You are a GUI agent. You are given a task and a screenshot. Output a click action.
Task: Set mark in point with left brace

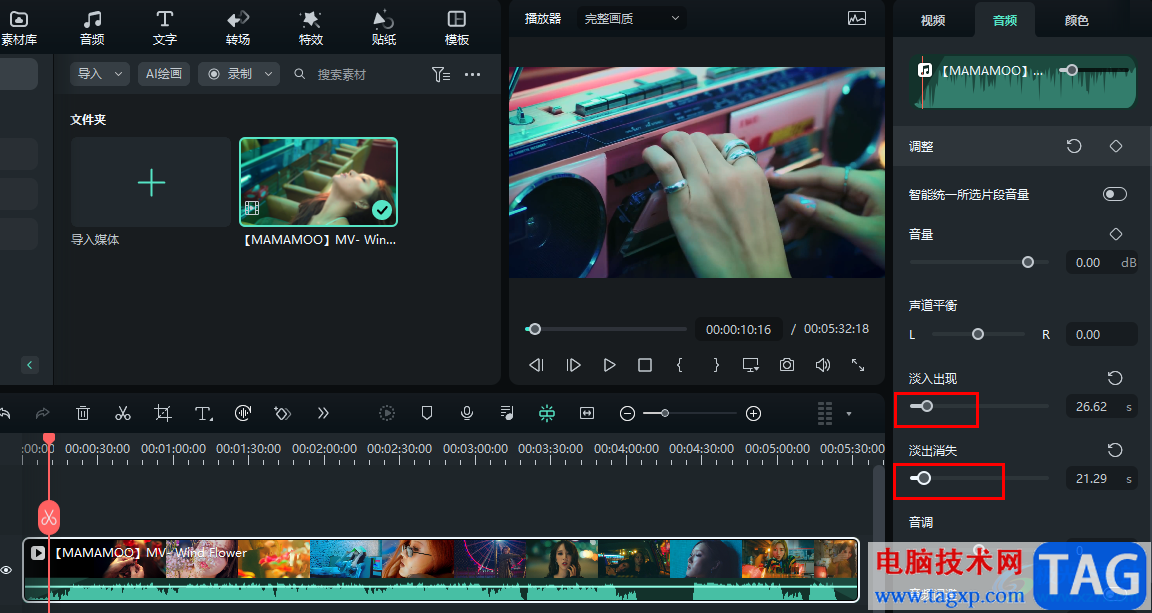tap(680, 365)
